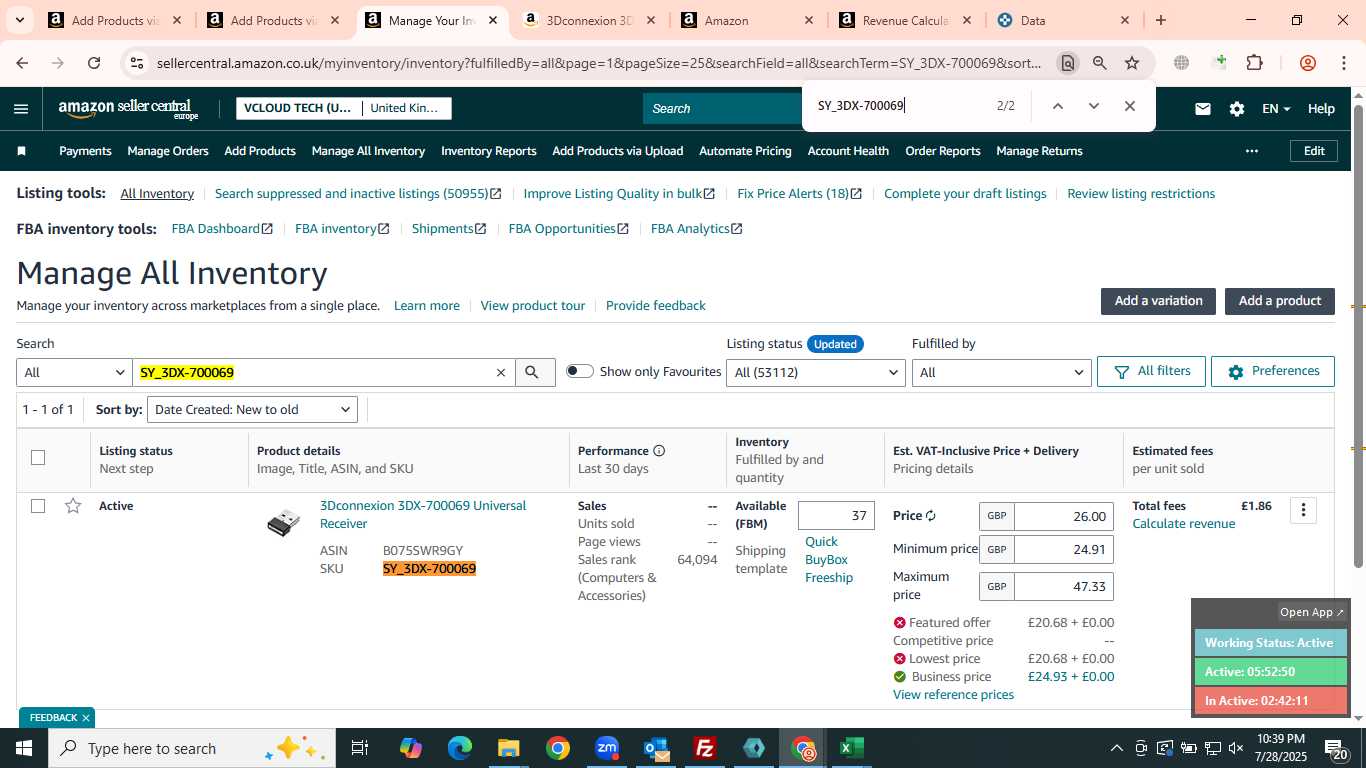Click the available quantity 37 field

pos(836,516)
